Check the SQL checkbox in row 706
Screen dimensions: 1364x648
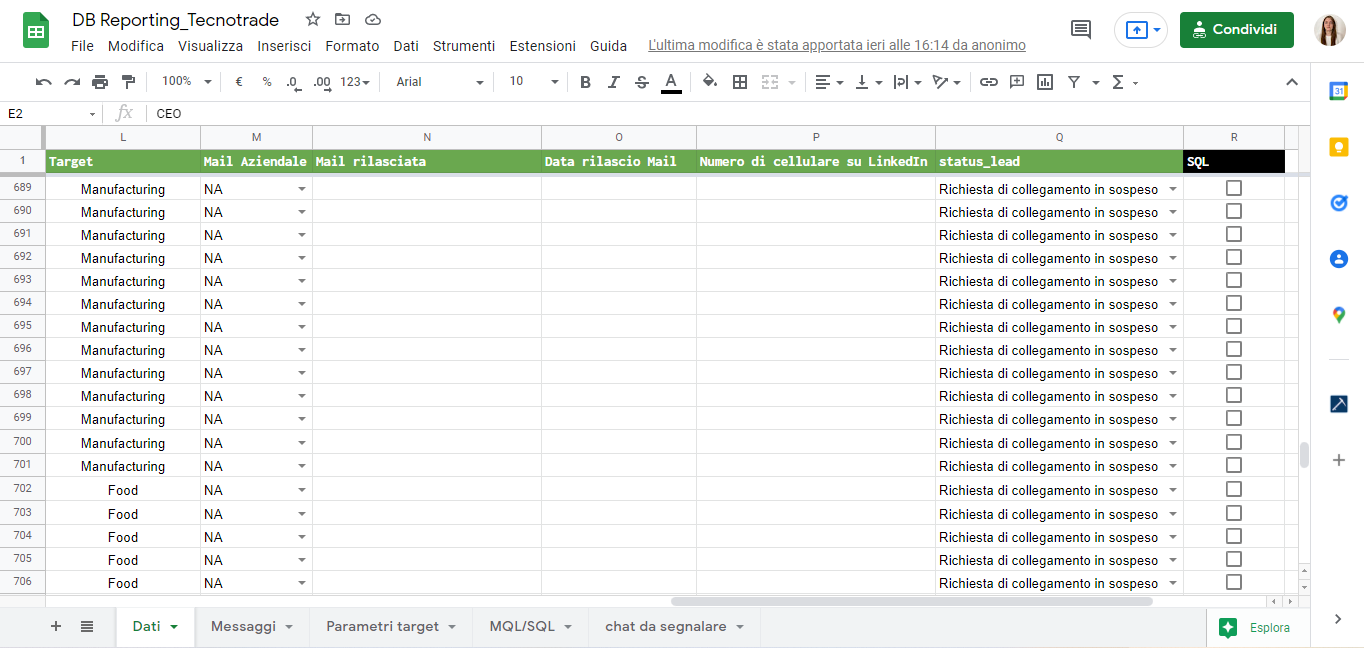tap(1234, 582)
